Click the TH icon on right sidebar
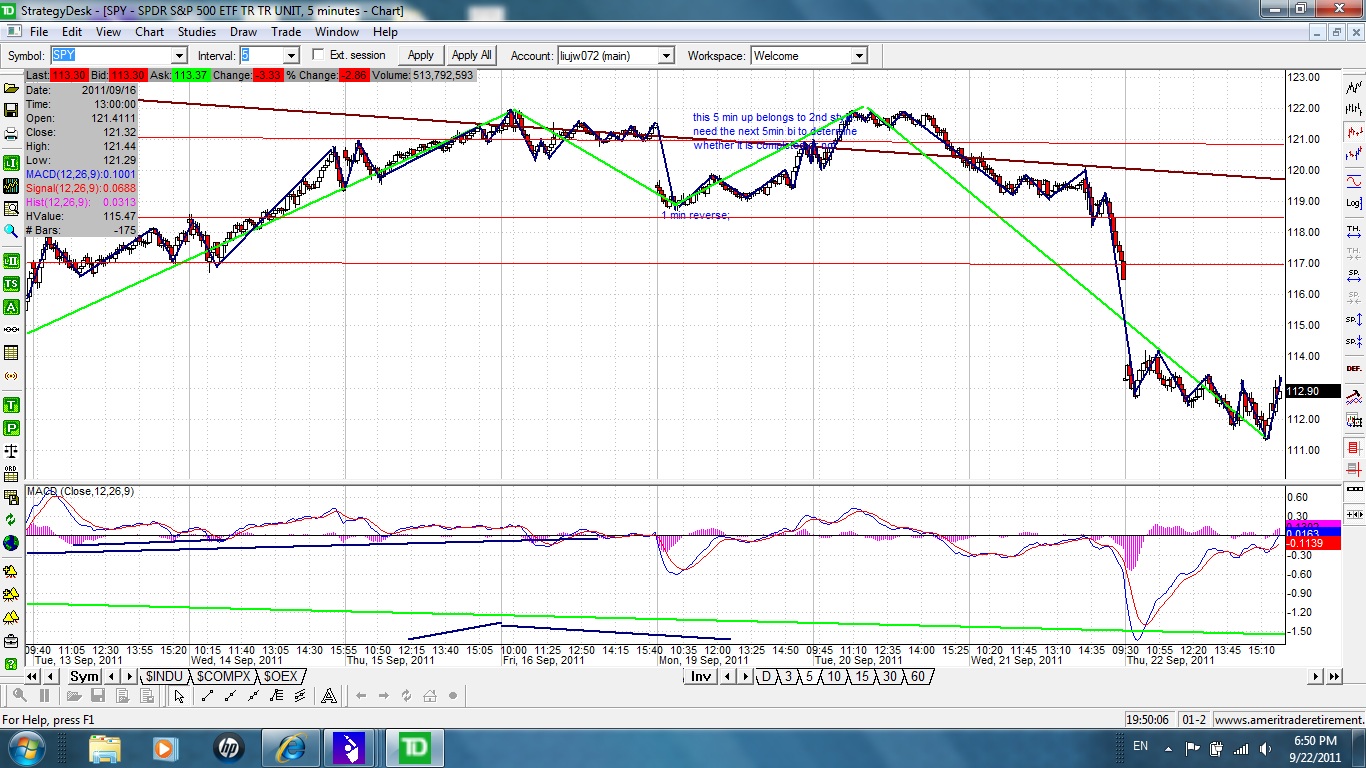Image resolution: width=1366 pixels, height=768 pixels. point(1354,232)
